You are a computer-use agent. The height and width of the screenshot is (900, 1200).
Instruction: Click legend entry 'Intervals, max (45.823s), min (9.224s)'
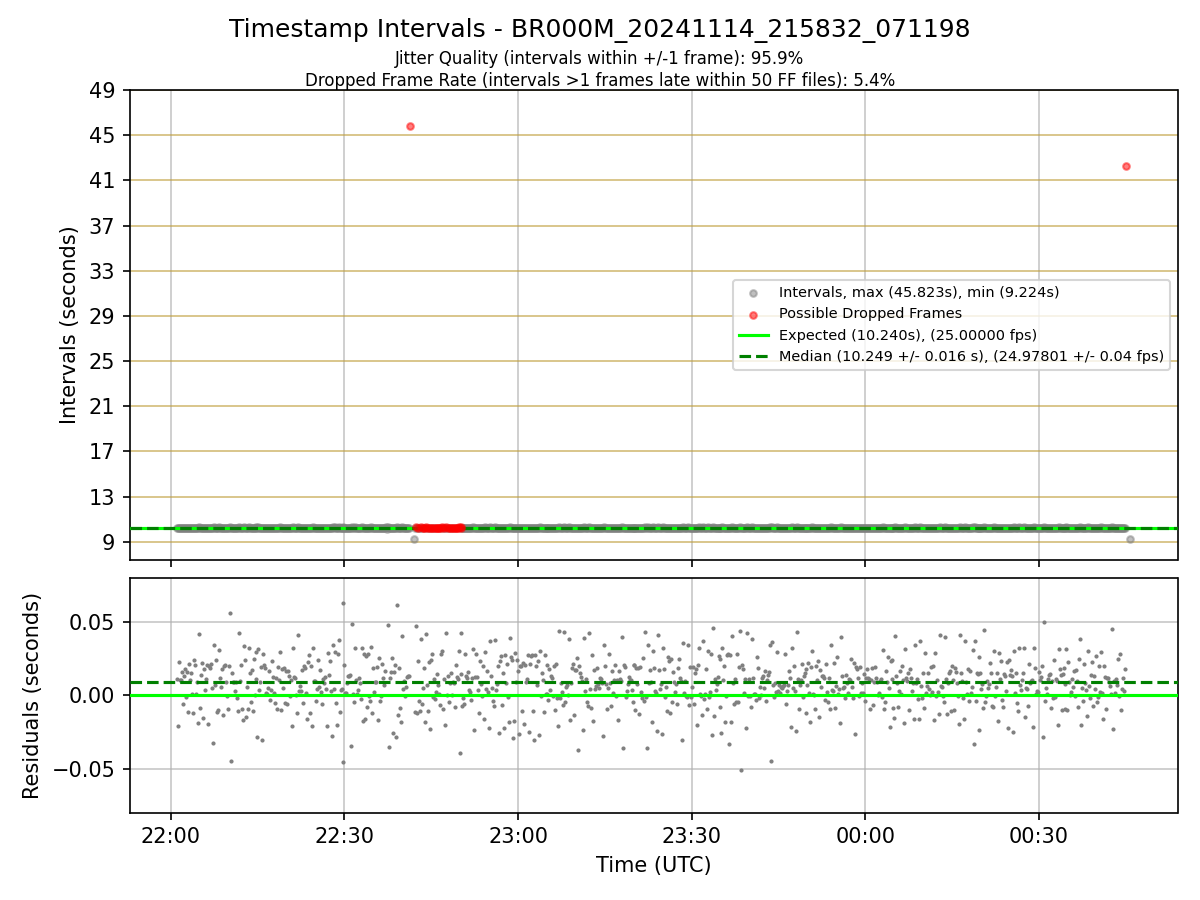[919, 292]
